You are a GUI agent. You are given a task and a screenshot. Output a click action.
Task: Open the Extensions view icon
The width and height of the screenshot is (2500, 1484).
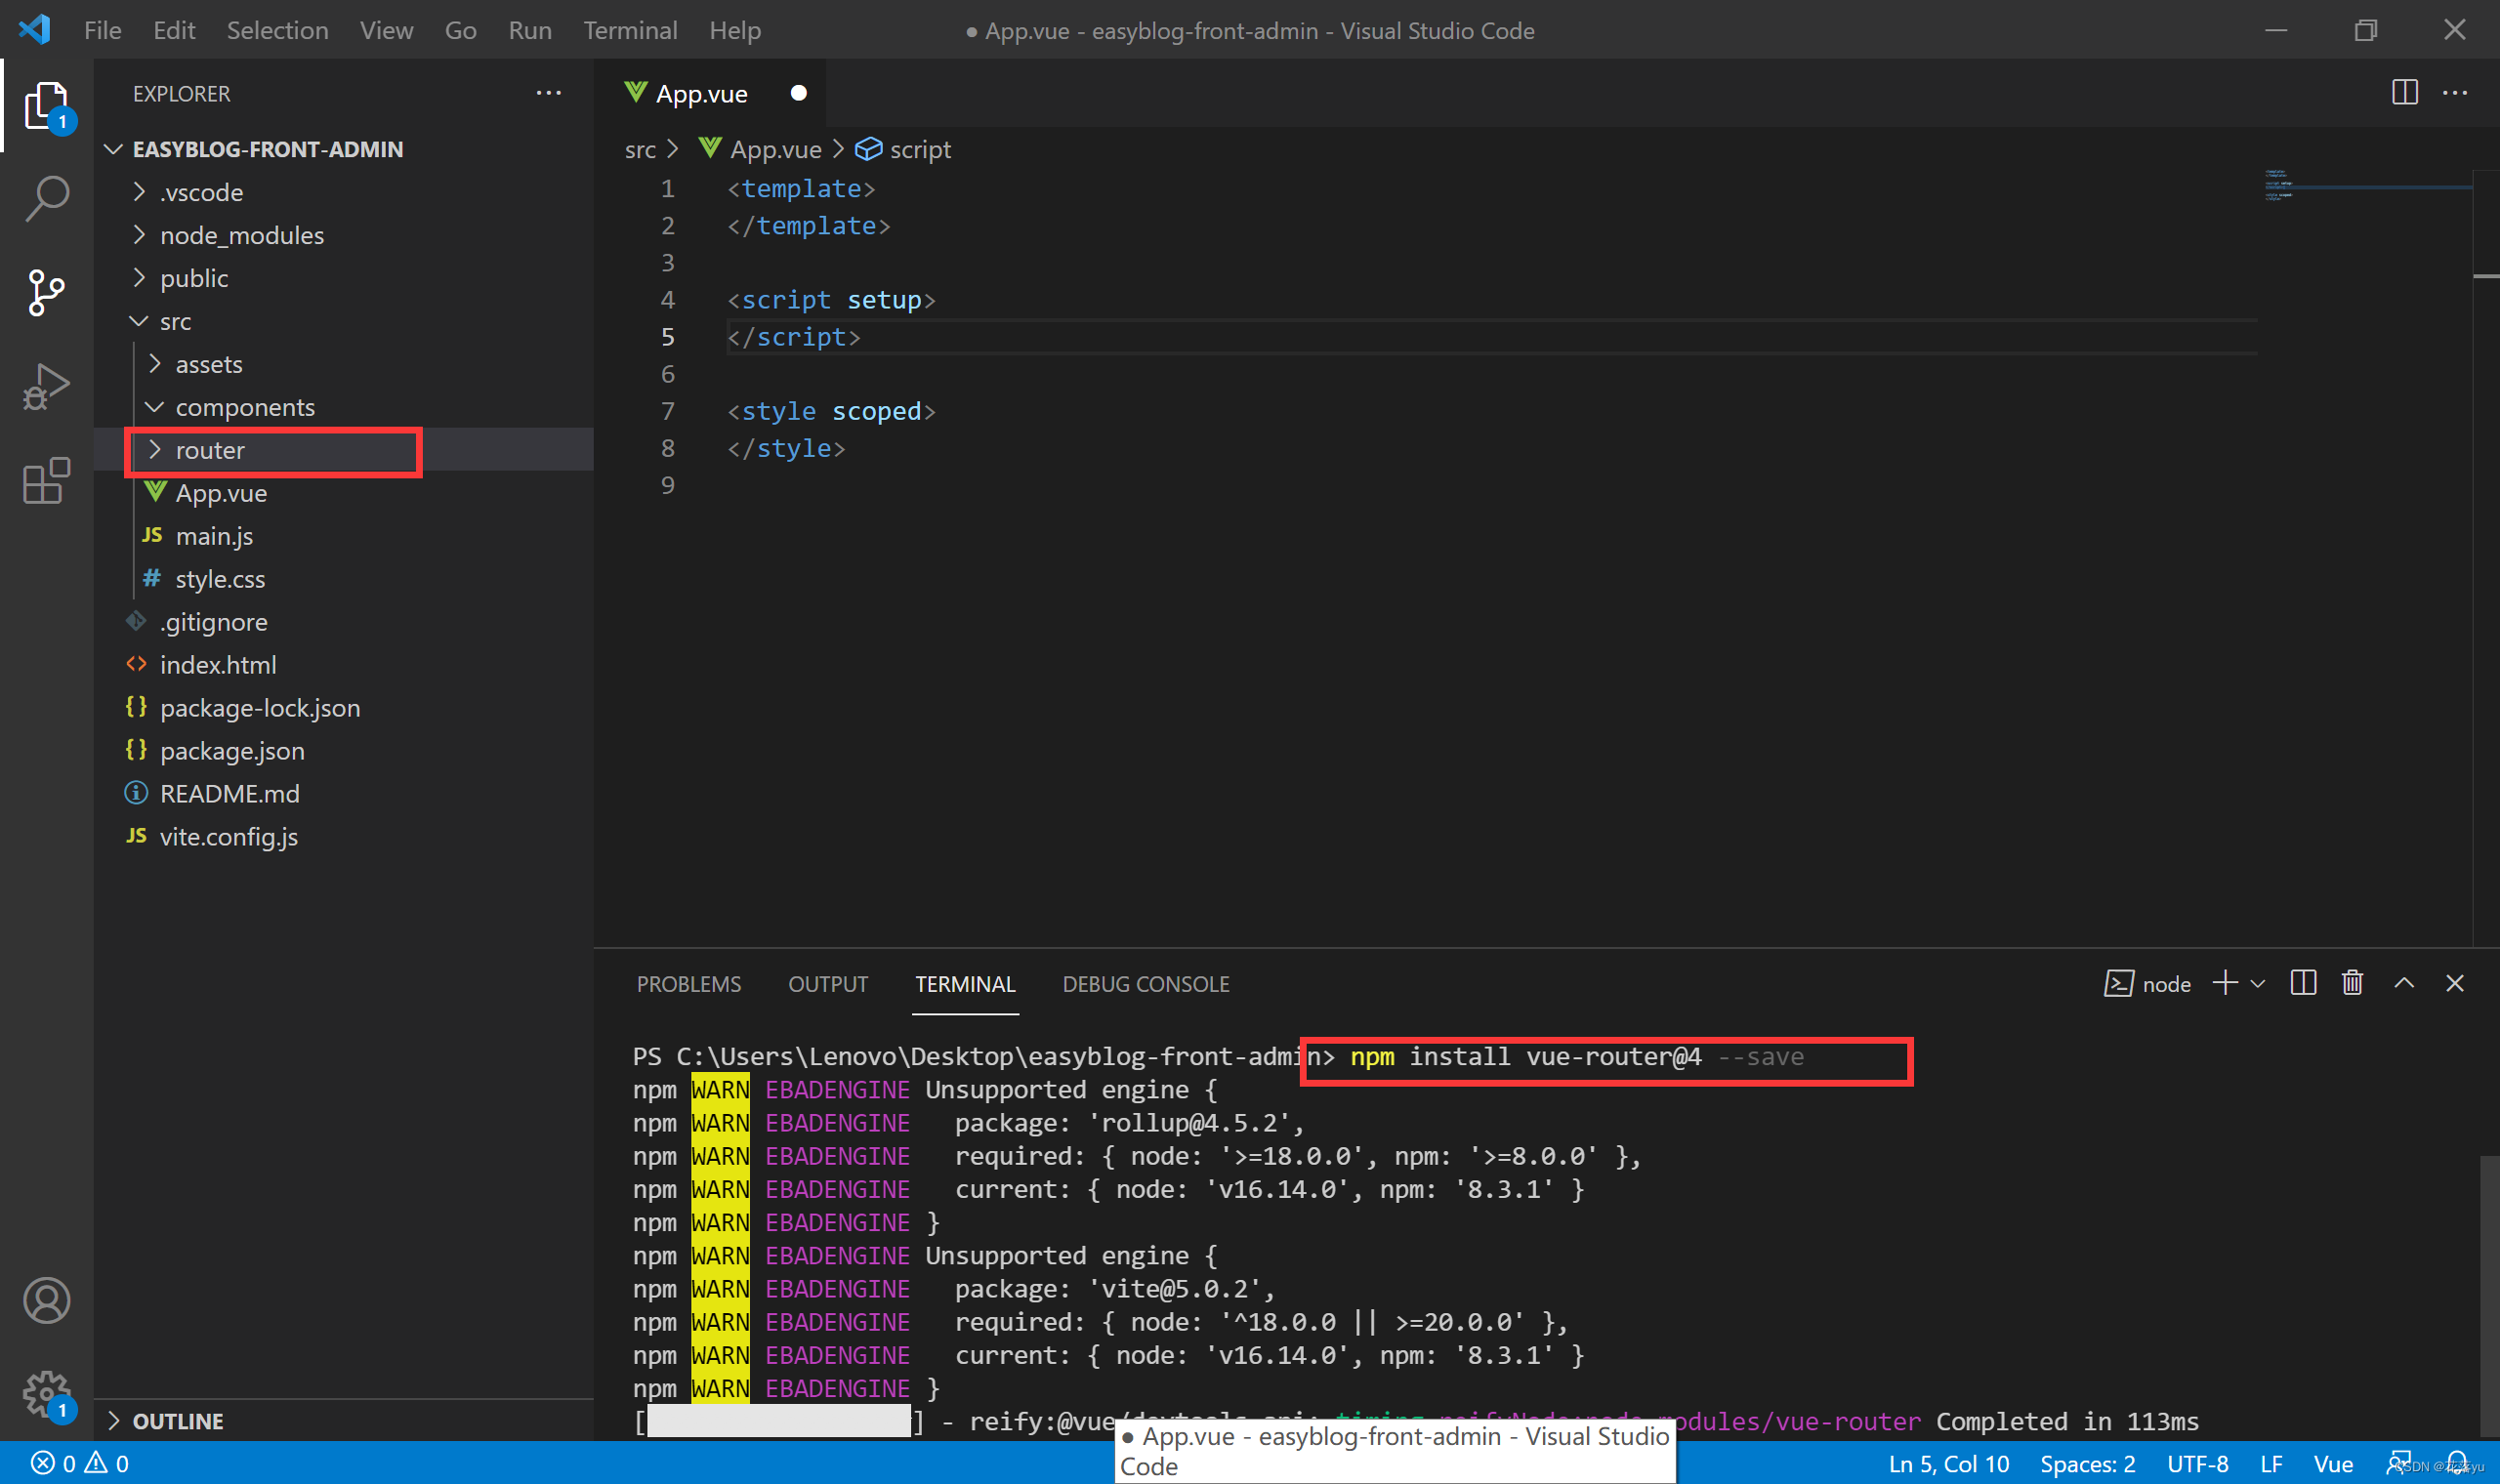(x=47, y=481)
